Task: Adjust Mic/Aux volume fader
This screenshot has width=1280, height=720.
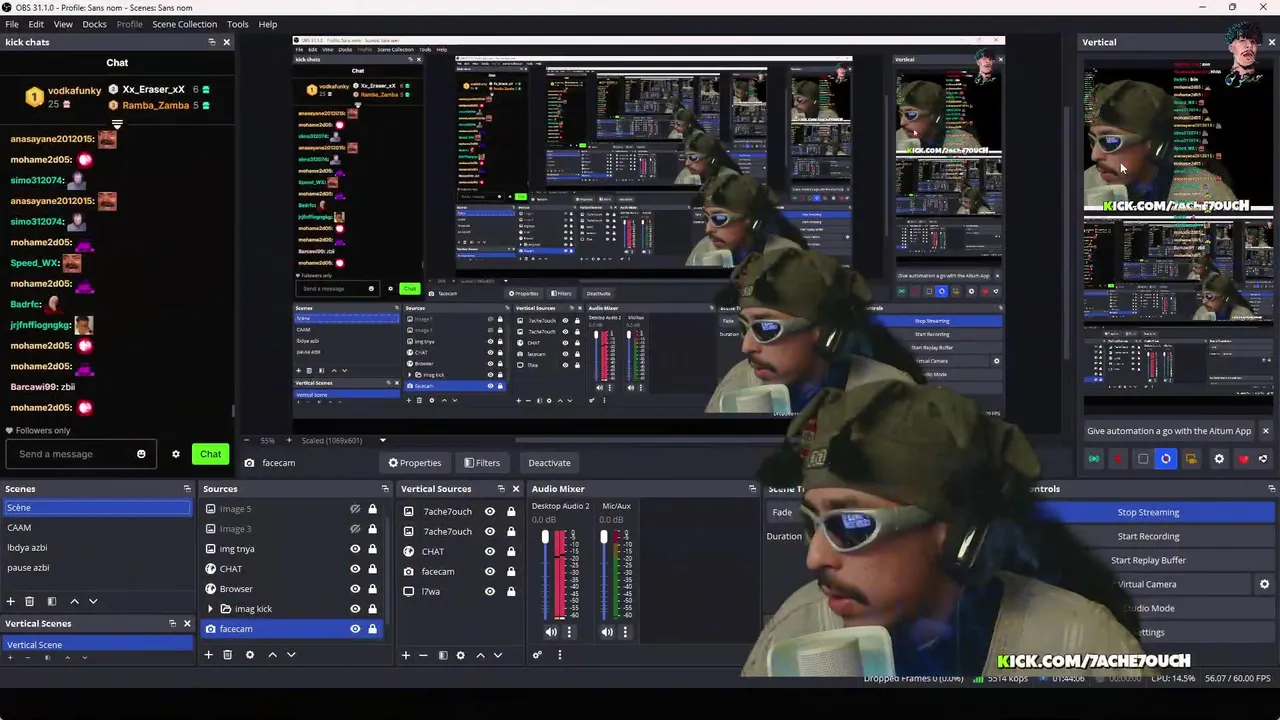Action: [x=603, y=538]
